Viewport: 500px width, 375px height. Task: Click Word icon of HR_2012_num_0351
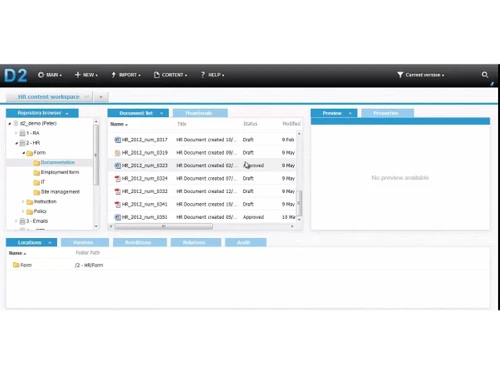coord(117,217)
